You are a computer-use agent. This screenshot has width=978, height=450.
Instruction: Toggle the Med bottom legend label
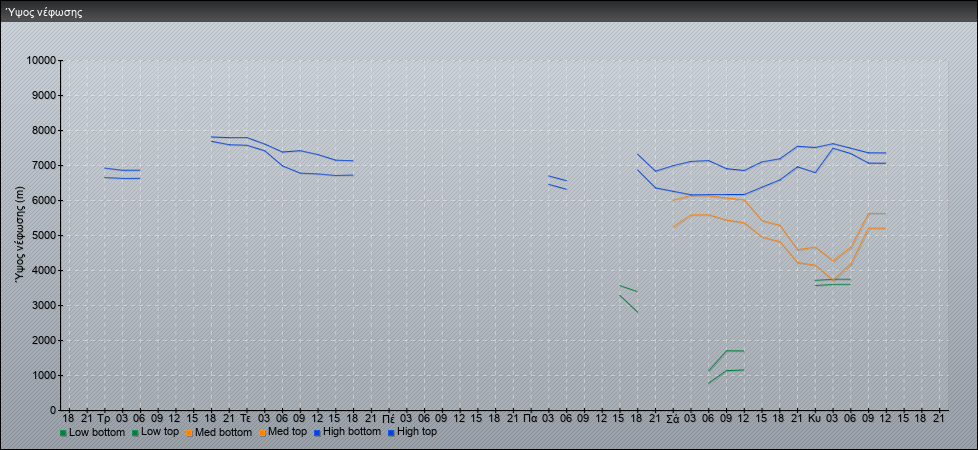pyautogui.click(x=223, y=432)
